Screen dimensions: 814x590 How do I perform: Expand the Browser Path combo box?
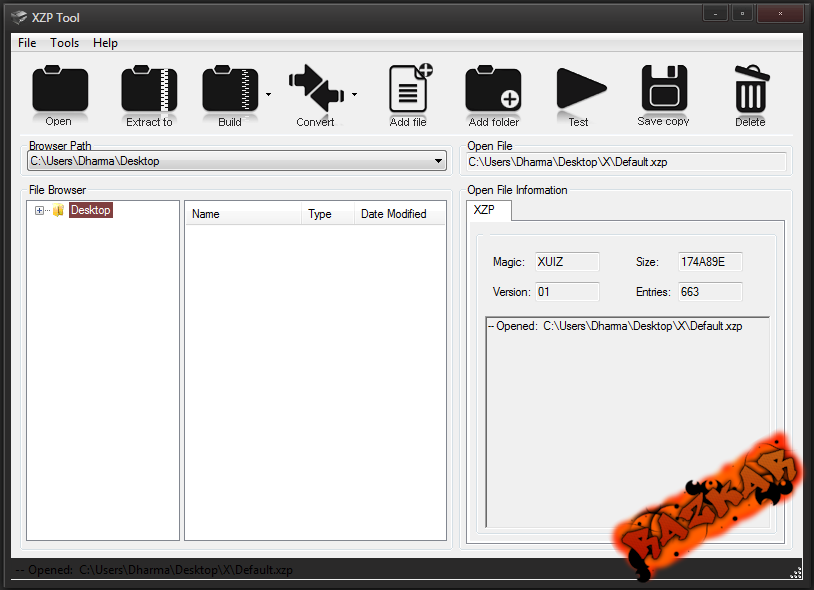pos(439,161)
